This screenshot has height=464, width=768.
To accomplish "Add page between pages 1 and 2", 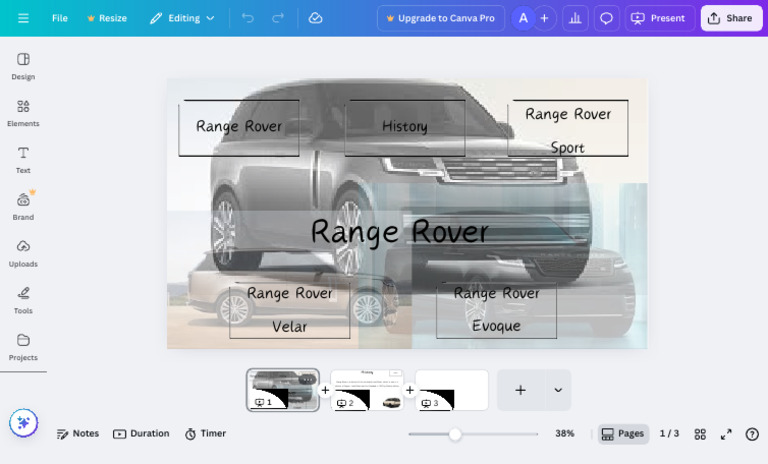I will [325, 390].
